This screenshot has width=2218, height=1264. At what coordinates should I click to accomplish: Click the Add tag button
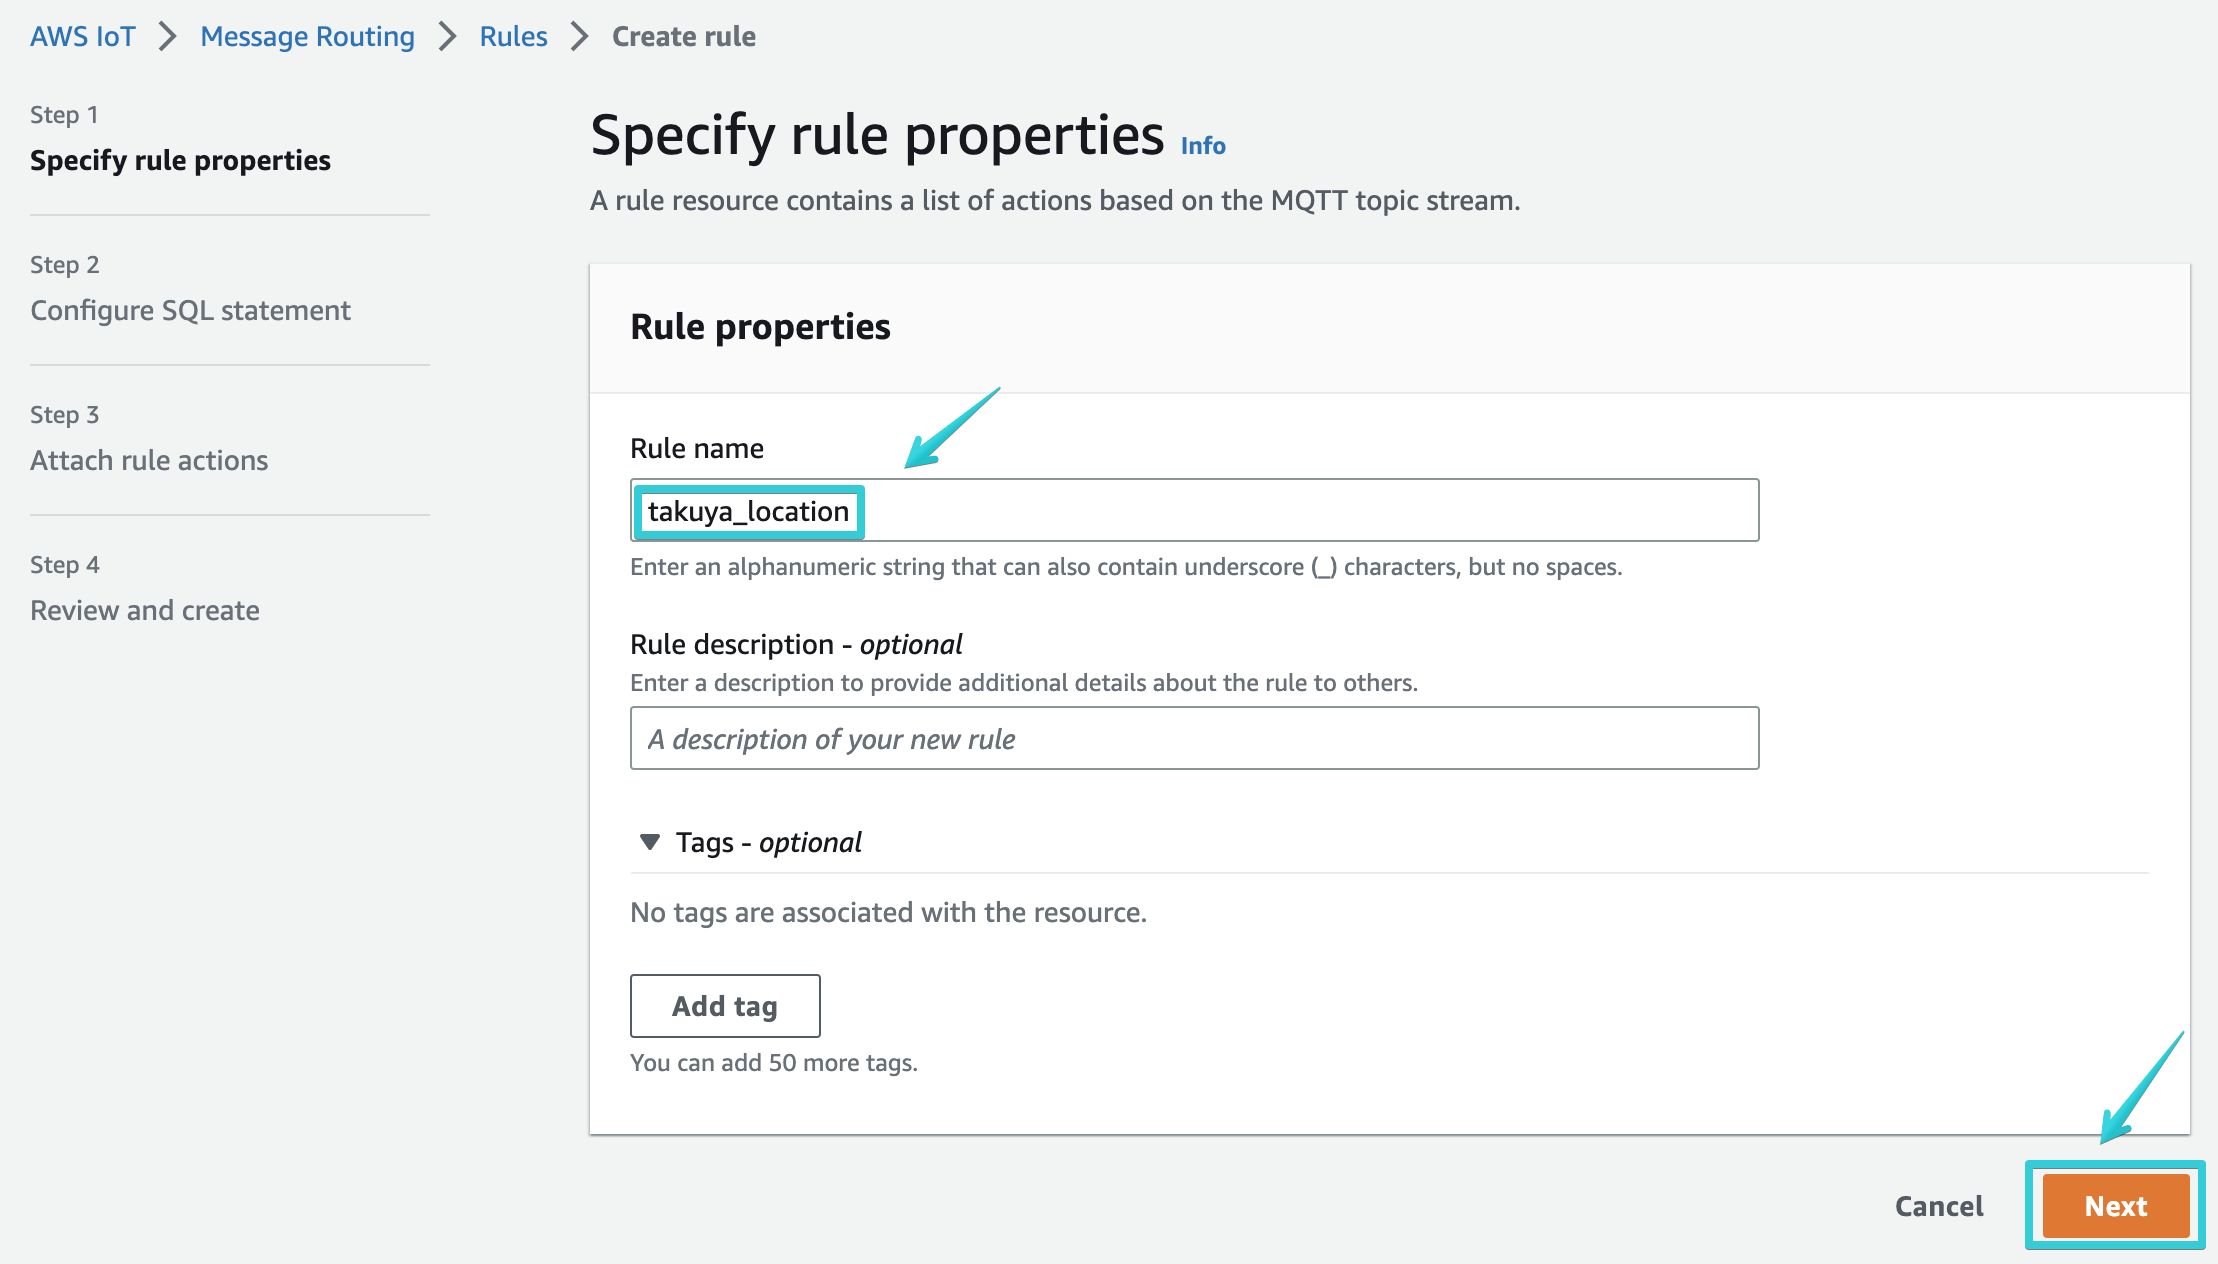point(724,1006)
